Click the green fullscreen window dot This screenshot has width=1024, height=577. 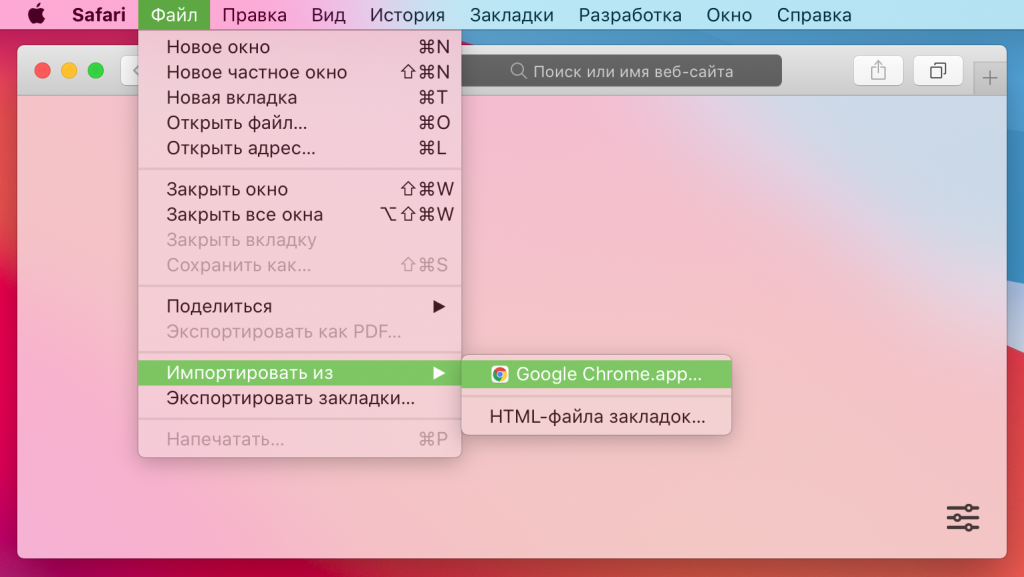pos(96,71)
